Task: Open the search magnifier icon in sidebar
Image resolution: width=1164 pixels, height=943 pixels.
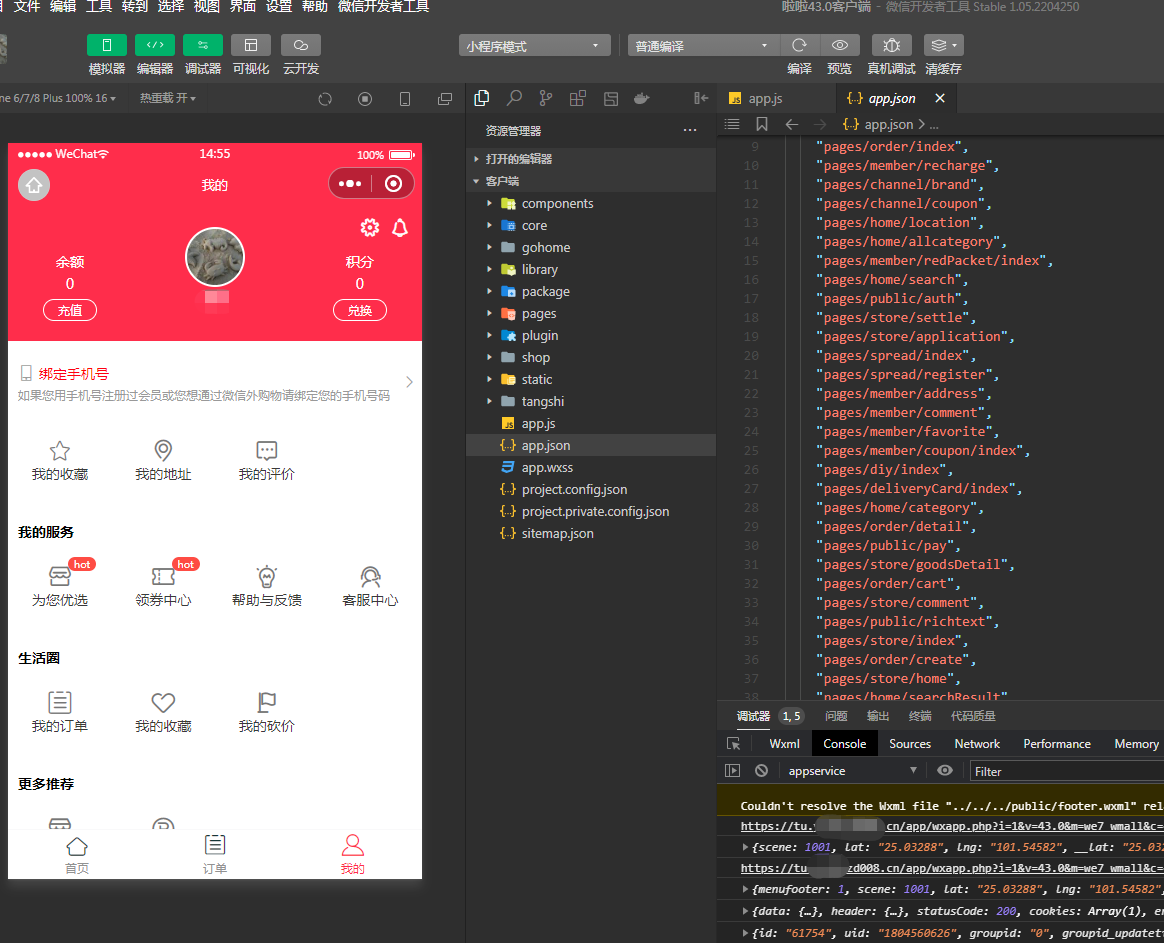Action: (514, 98)
